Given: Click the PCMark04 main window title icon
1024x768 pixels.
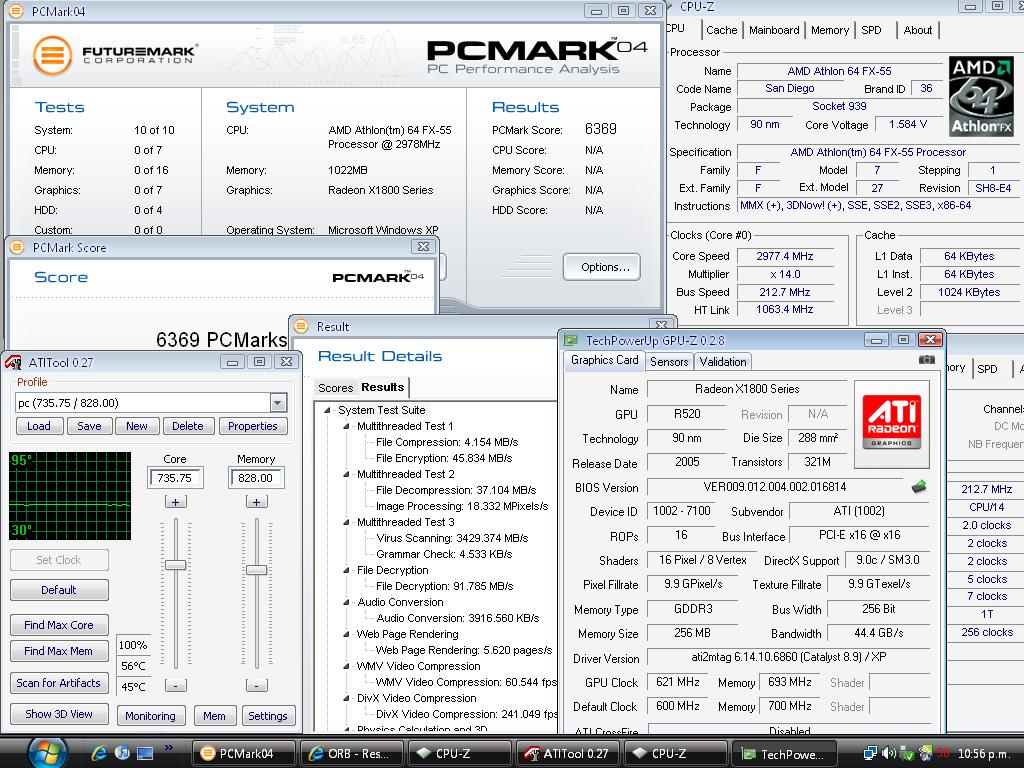Looking at the screenshot, I should coord(17,11).
